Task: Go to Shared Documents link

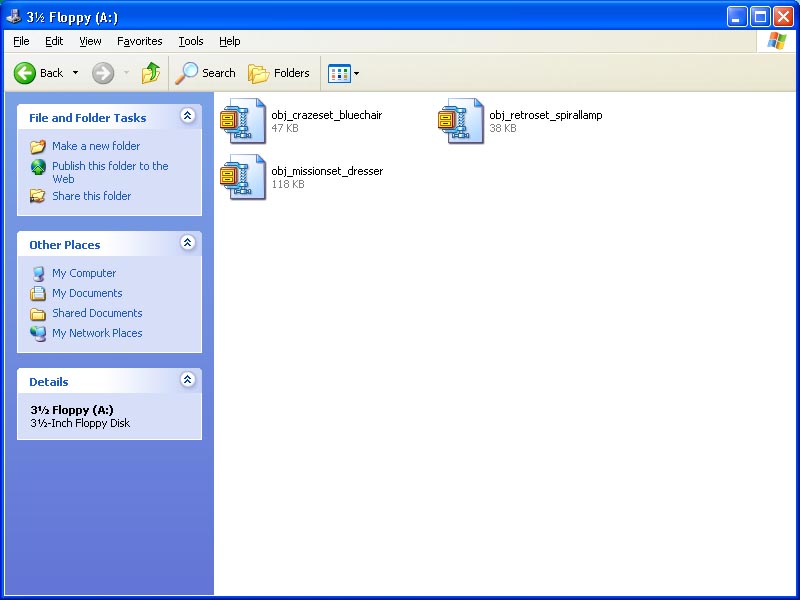Action: (x=97, y=313)
